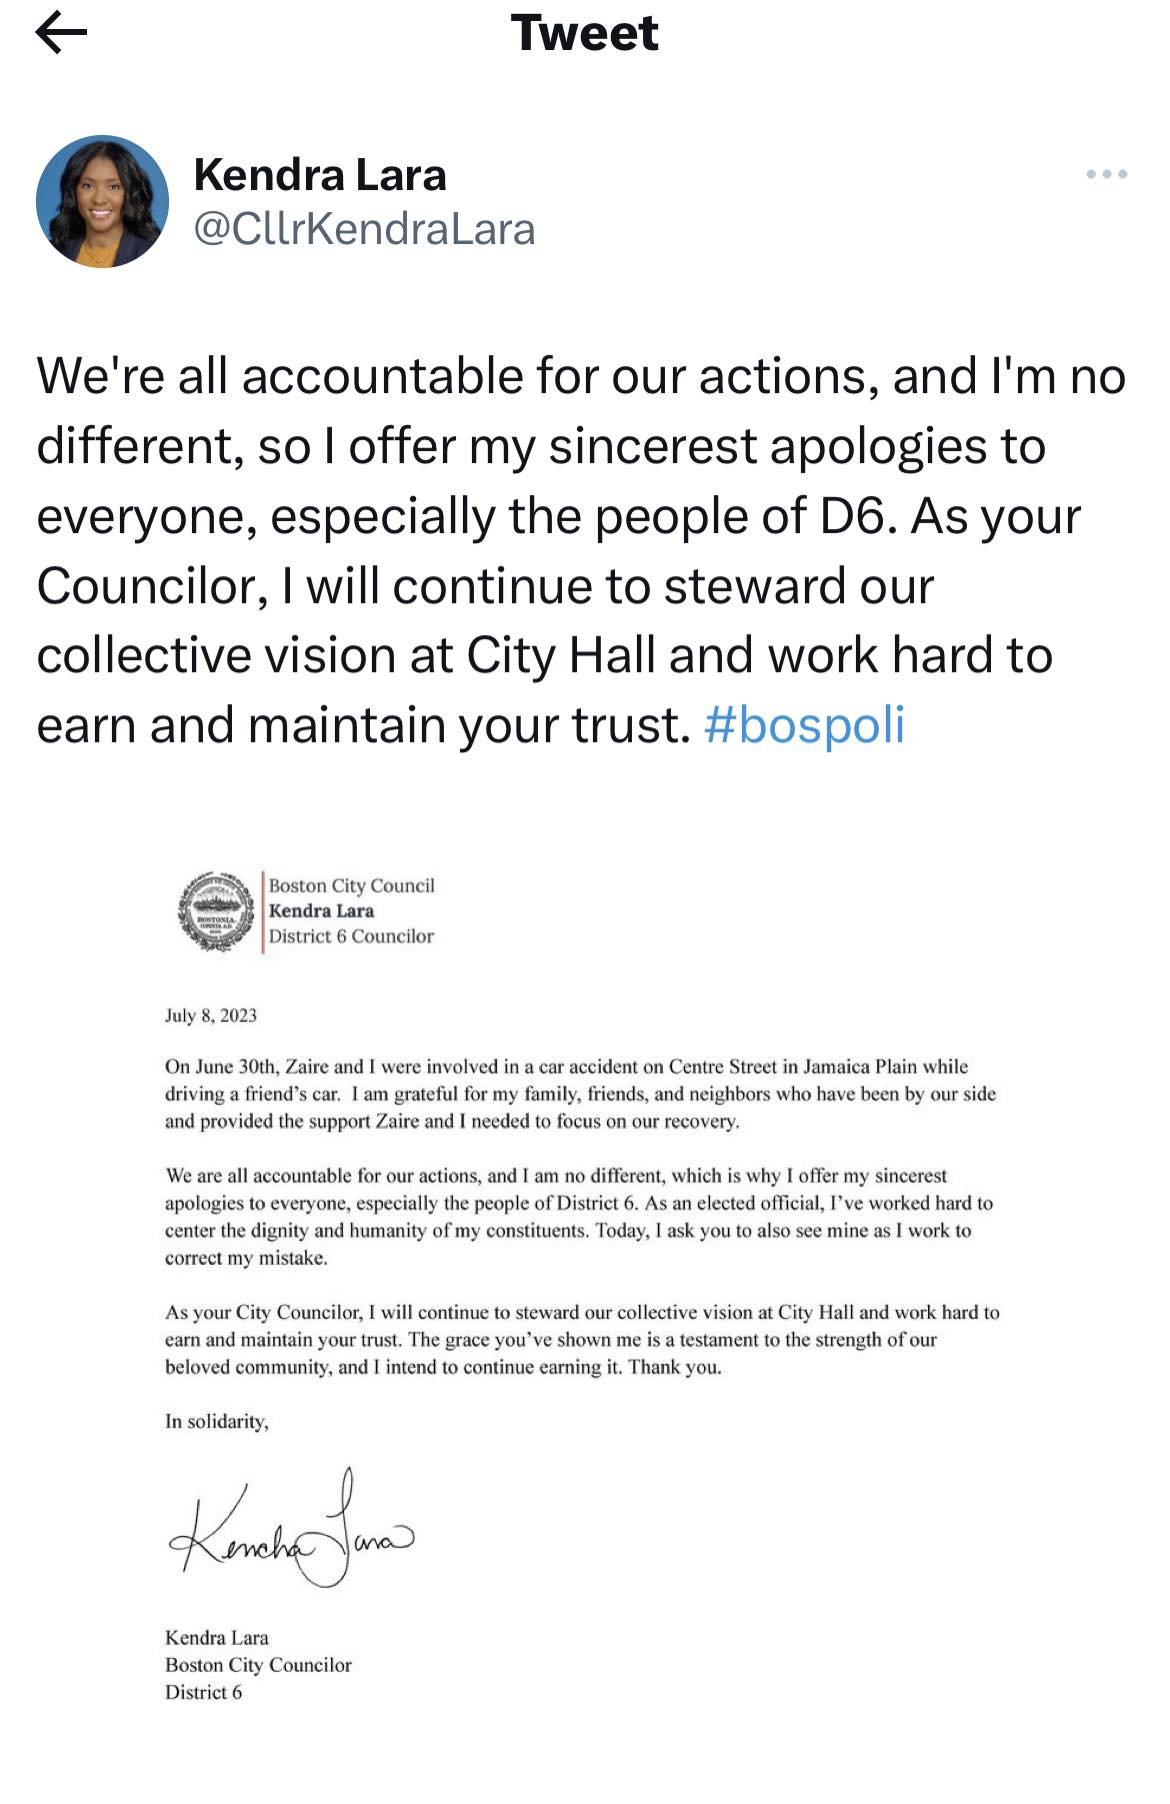The height and width of the screenshot is (1804, 1170).
Task: Click "Boston City Councilor" under the signature
Action: (258, 1665)
